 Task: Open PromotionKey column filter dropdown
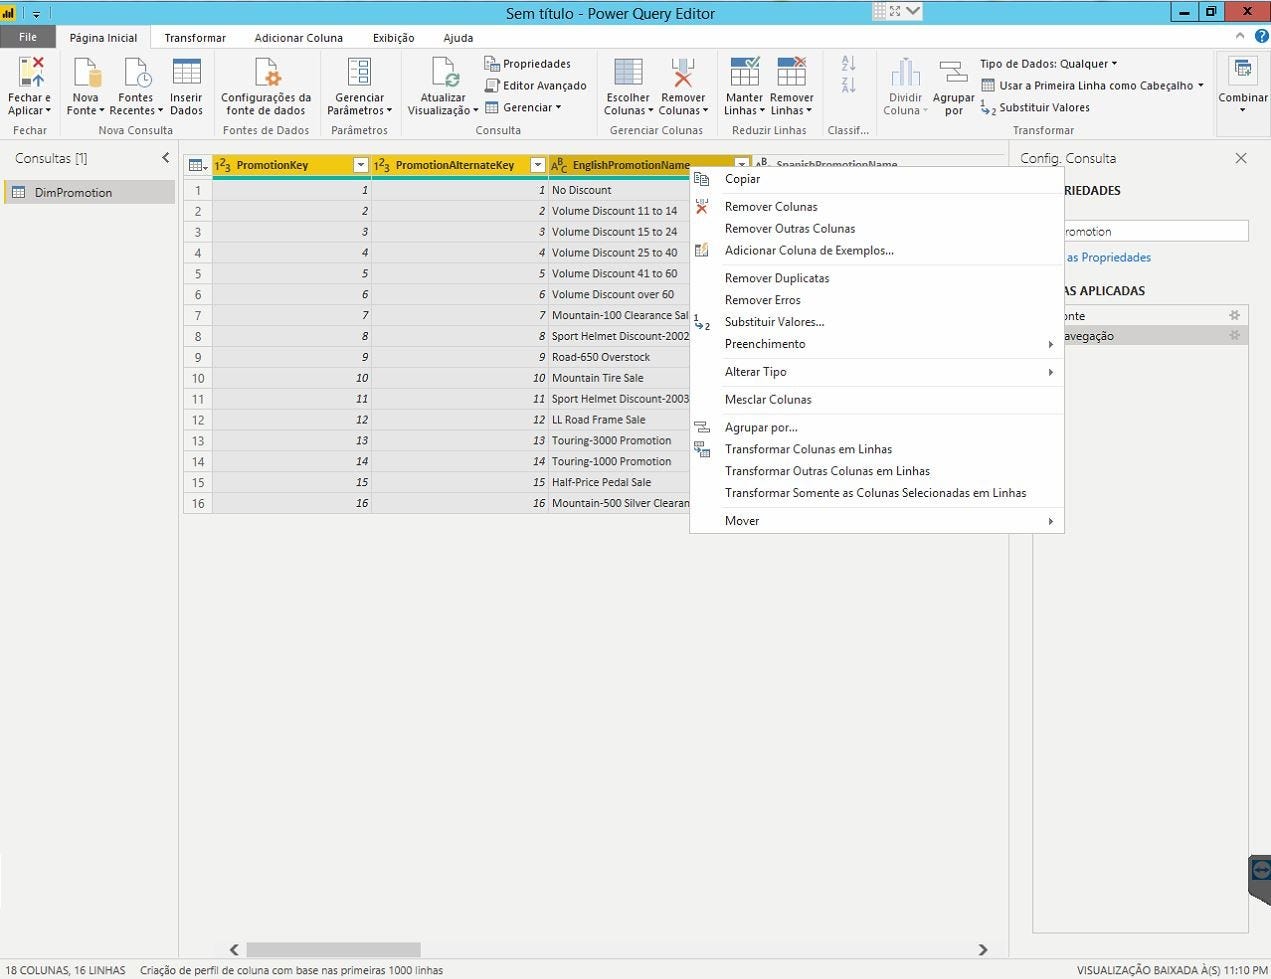coord(361,165)
